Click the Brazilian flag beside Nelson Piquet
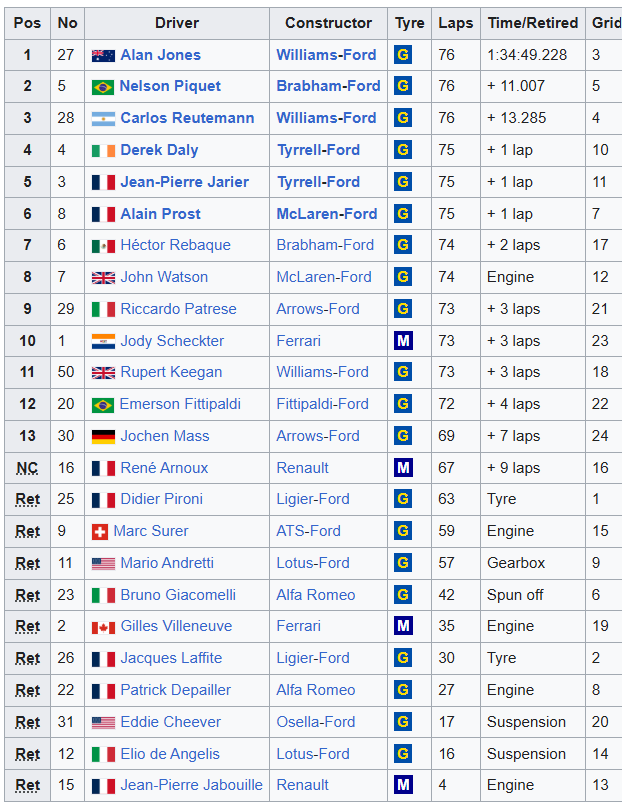The height and width of the screenshot is (802, 622). coord(103,87)
